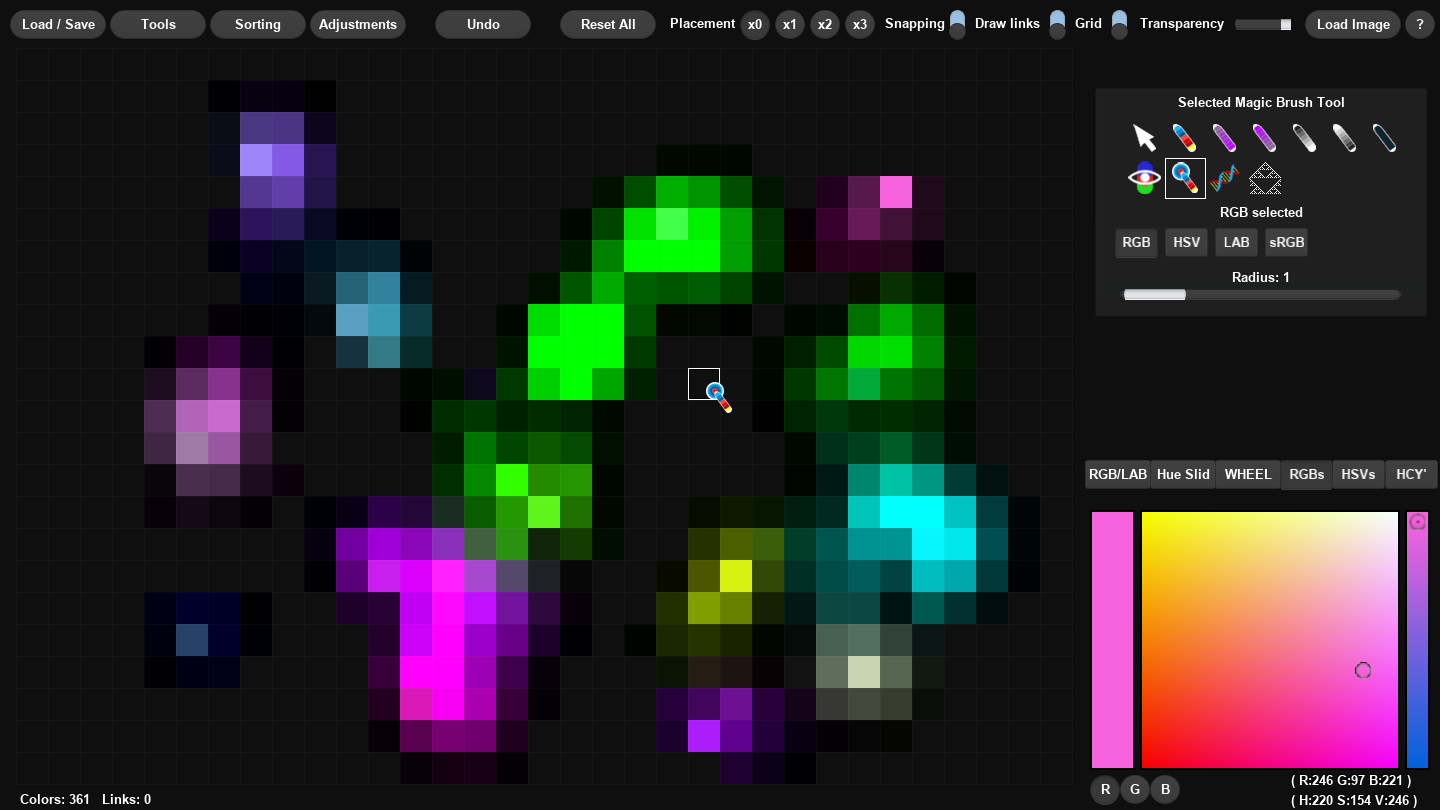Viewport: 1440px width, 810px height.
Task: Select the dark navy brush tool
Action: pyautogui.click(x=1384, y=137)
